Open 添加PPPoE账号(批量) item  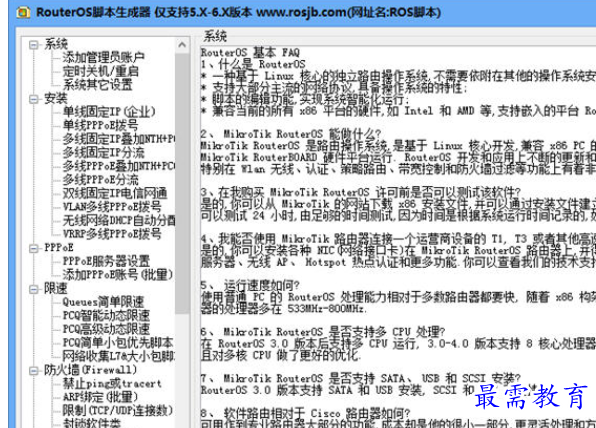coord(118,274)
